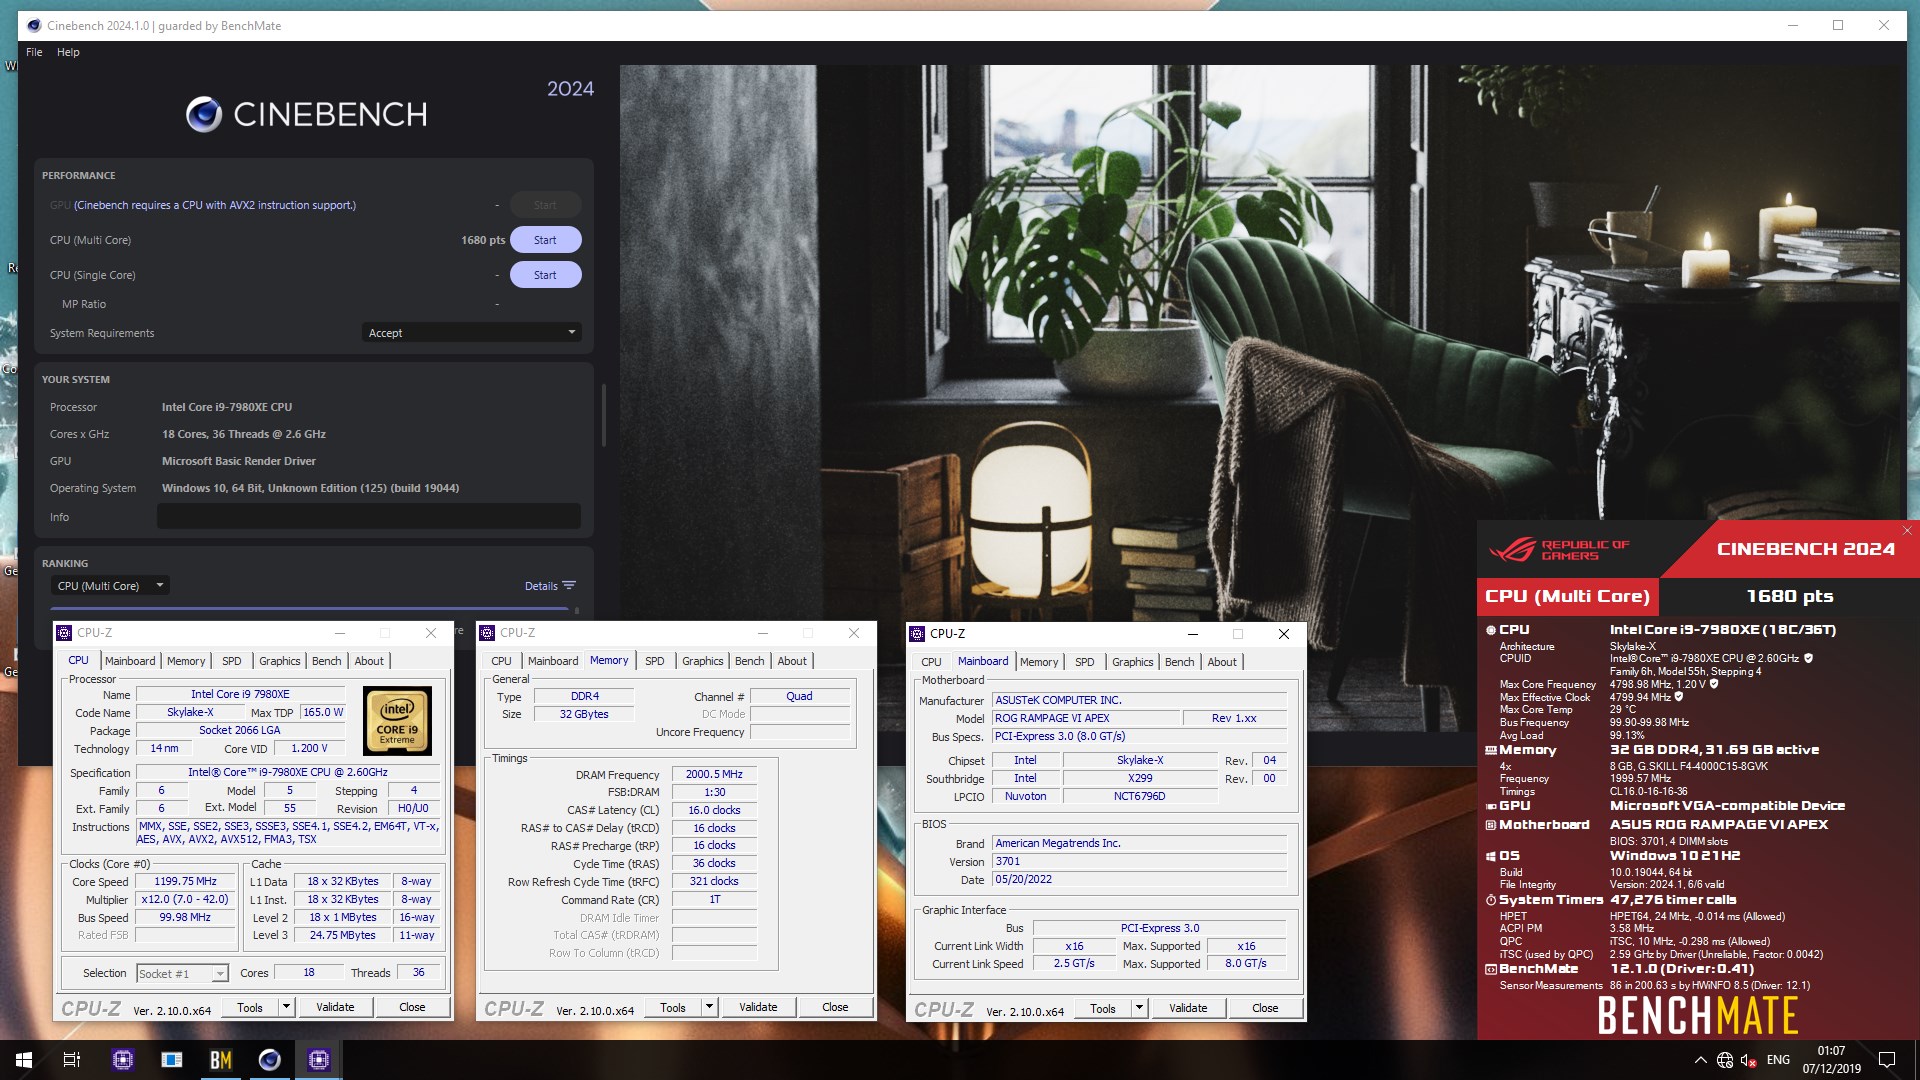Click the Details link in Ranking section

[541, 586]
